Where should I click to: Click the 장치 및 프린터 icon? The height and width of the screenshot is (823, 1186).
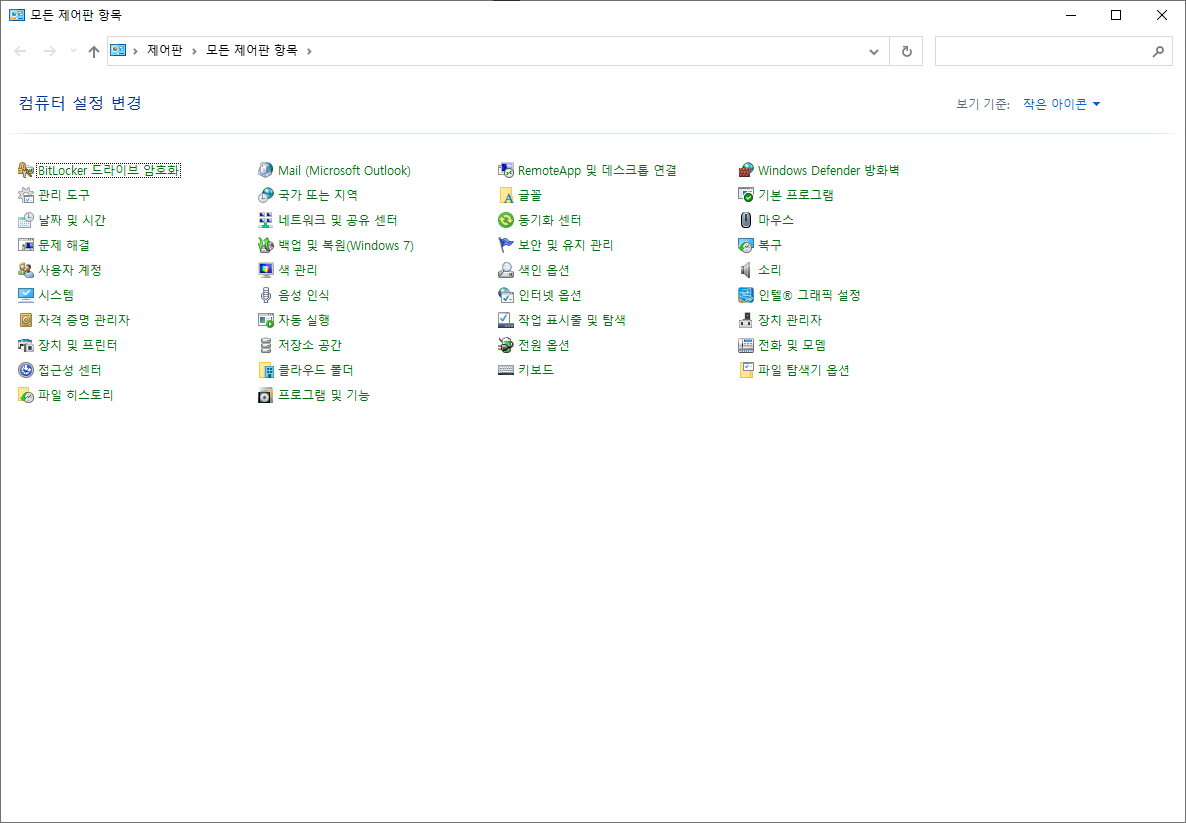pos(26,345)
